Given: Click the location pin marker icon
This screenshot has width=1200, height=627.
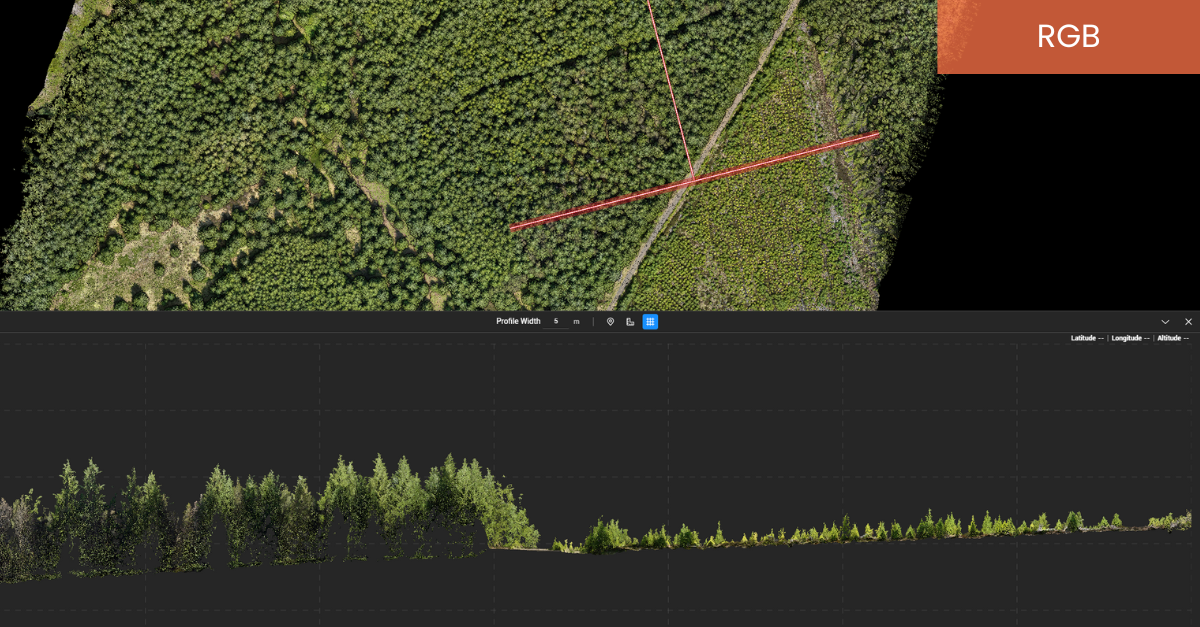Looking at the screenshot, I should (x=610, y=322).
